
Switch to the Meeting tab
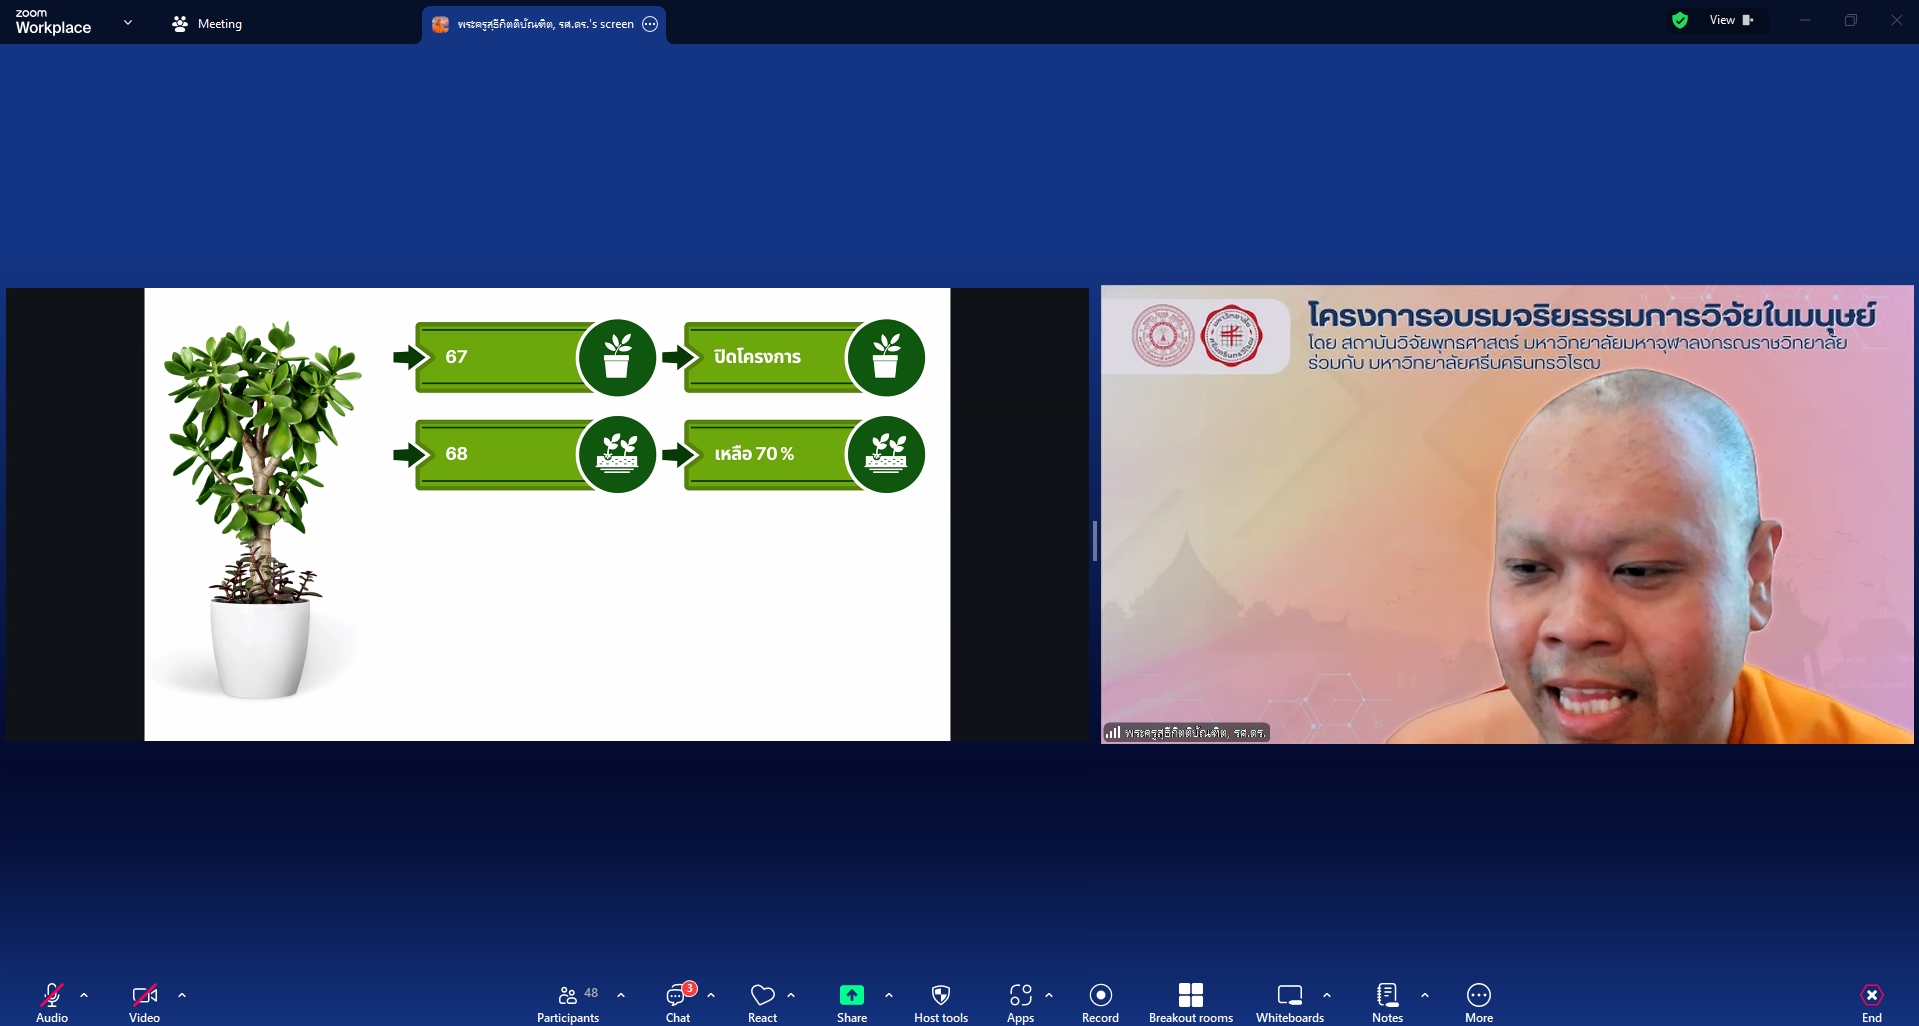[x=207, y=24]
